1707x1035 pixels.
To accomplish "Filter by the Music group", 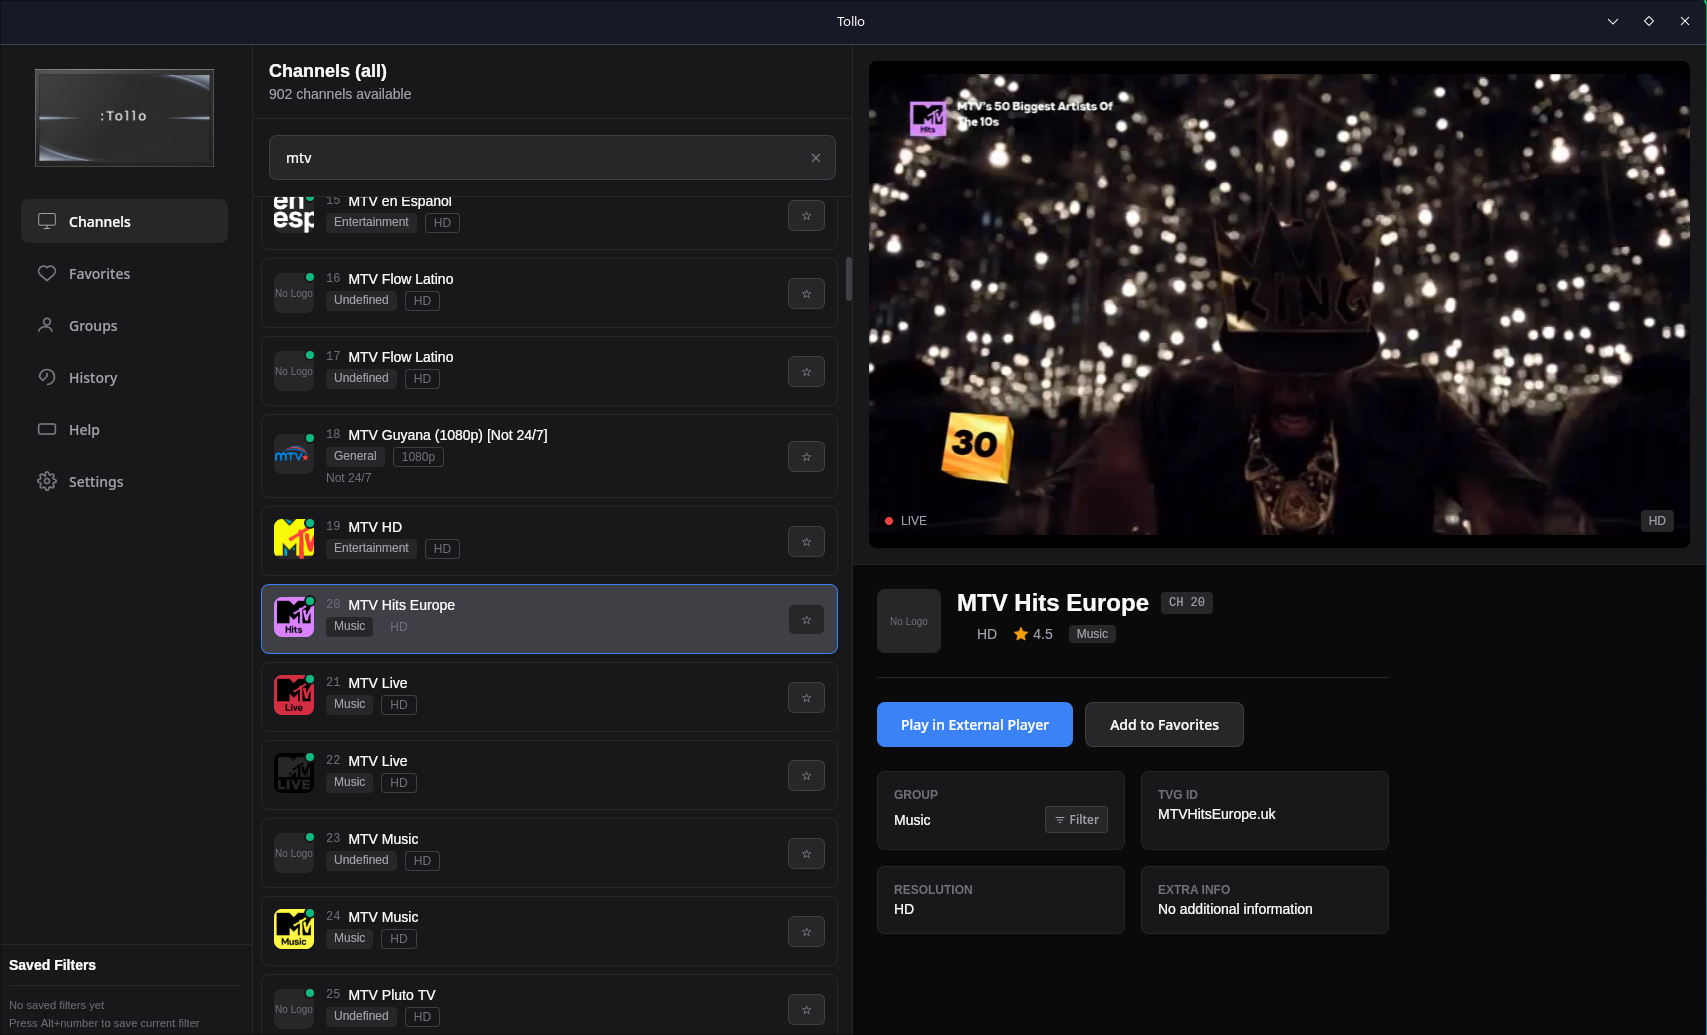I will pos(1076,820).
